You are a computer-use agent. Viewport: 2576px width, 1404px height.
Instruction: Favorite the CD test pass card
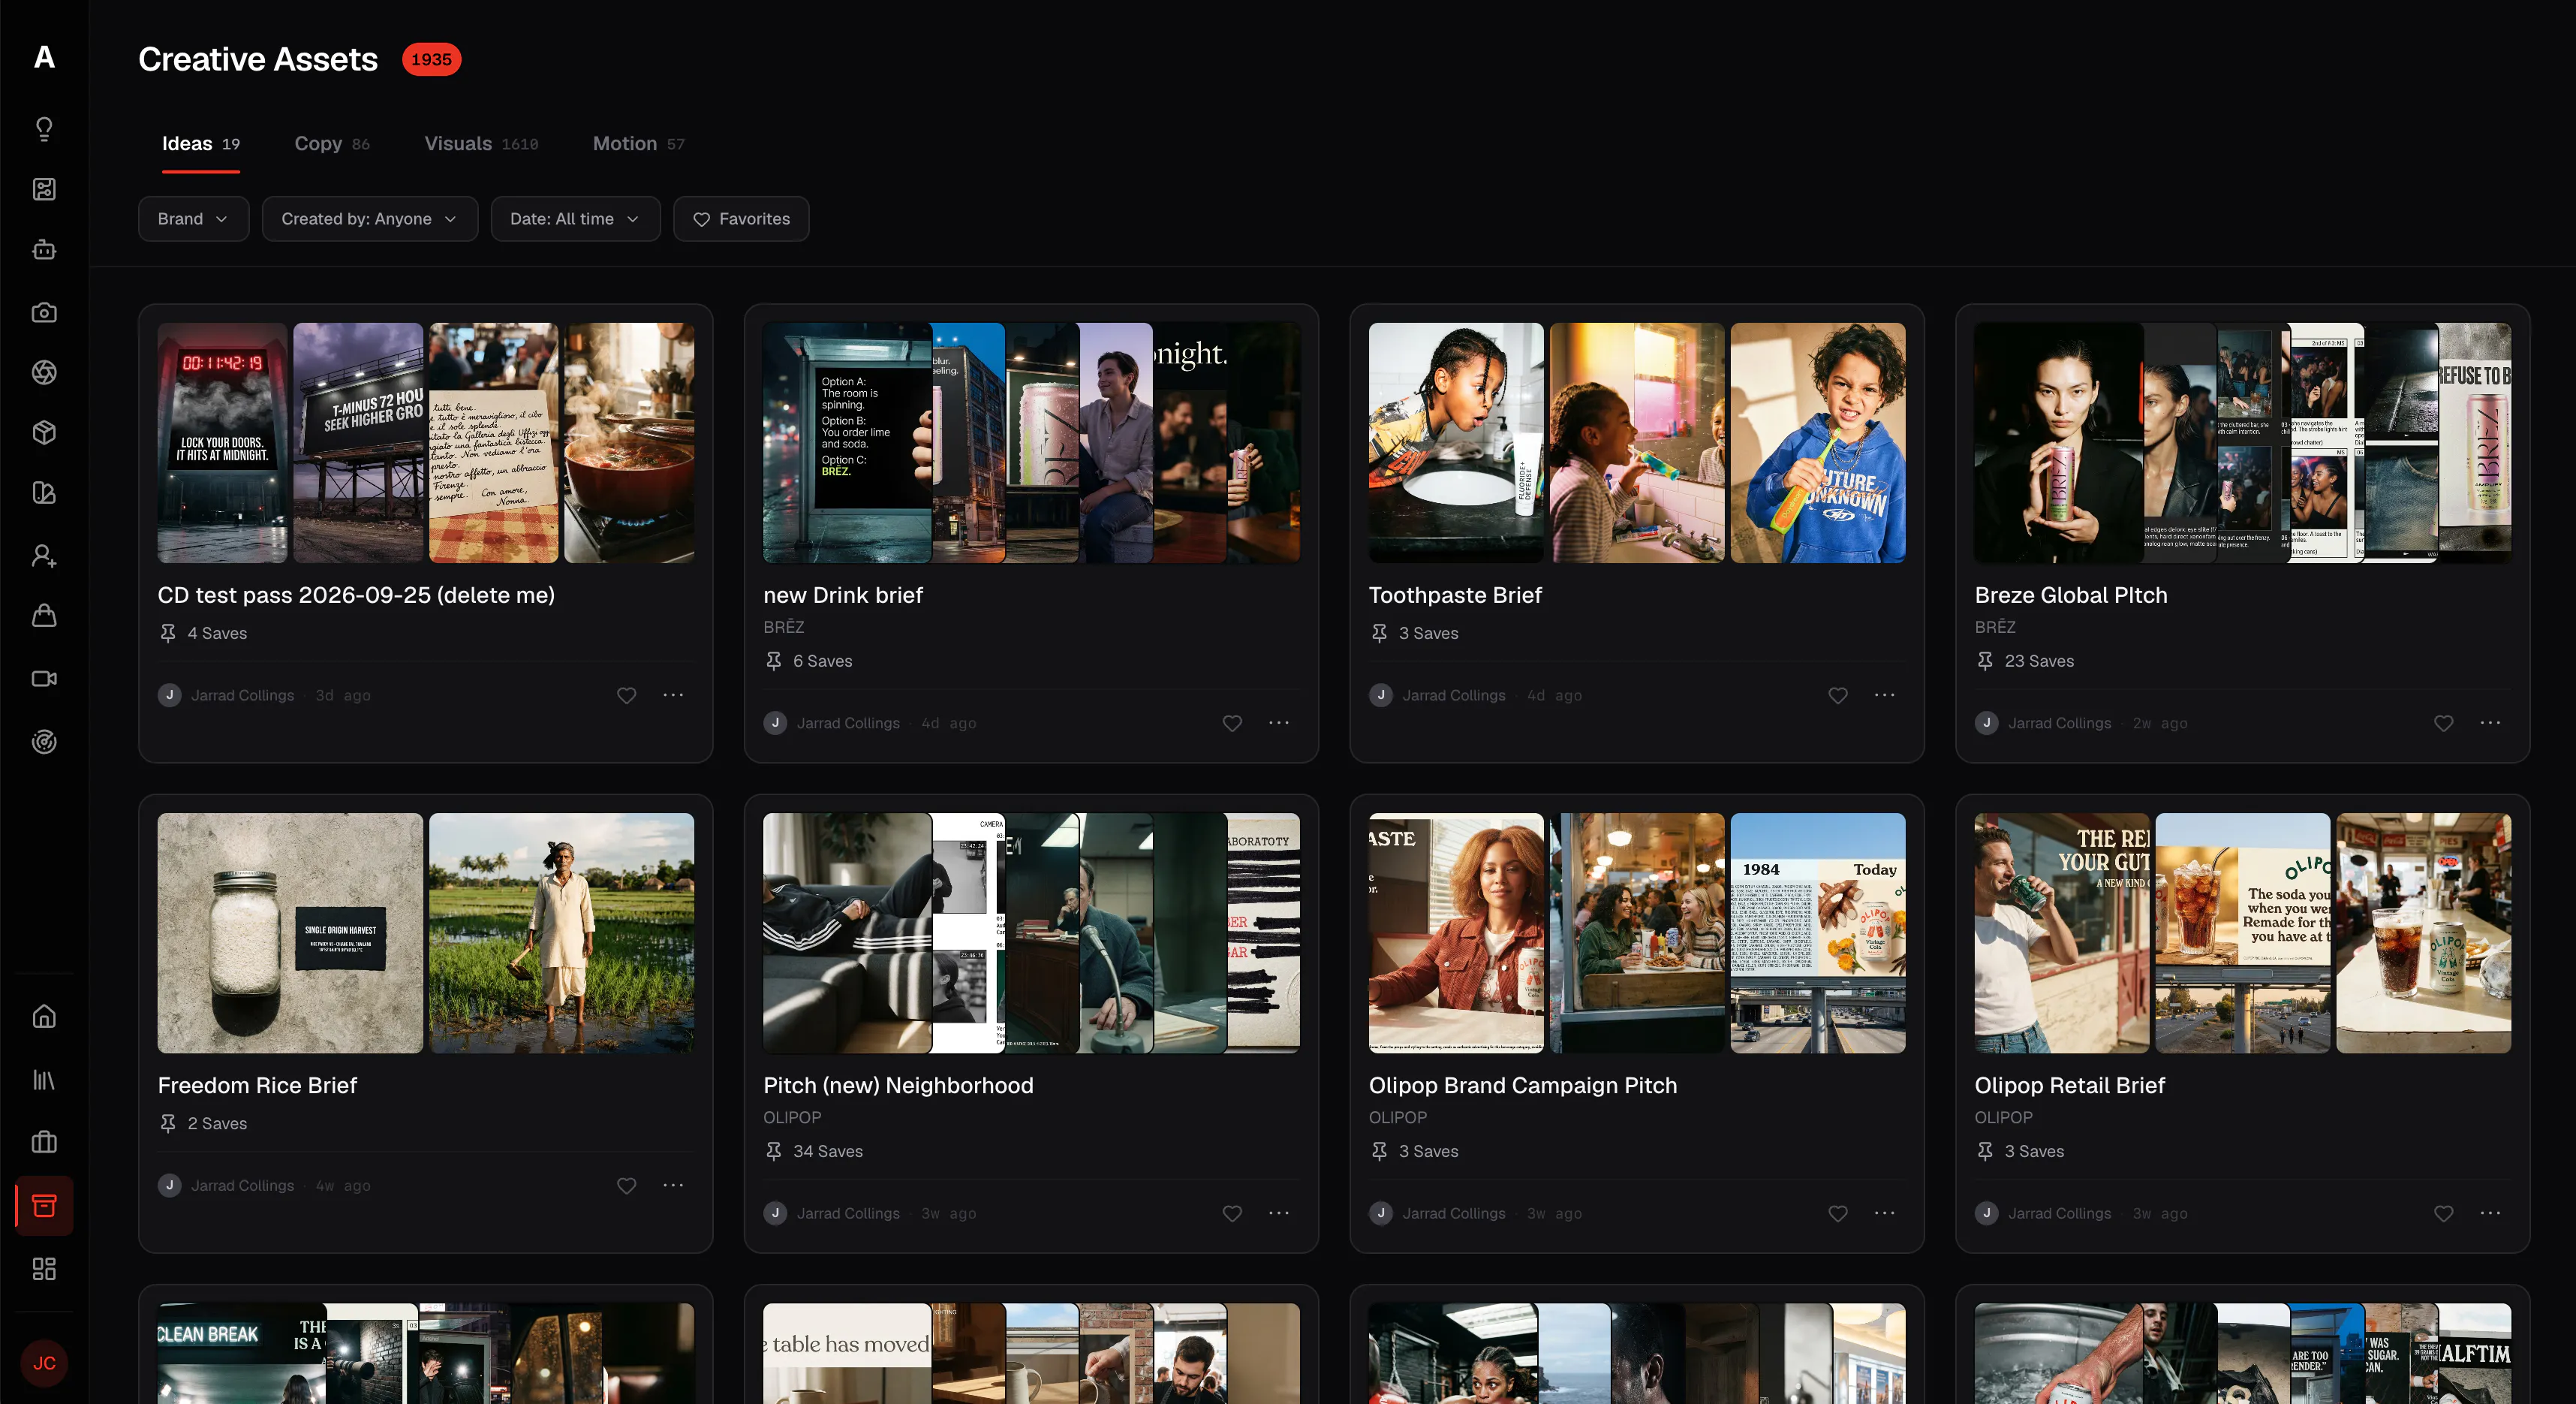[627, 695]
